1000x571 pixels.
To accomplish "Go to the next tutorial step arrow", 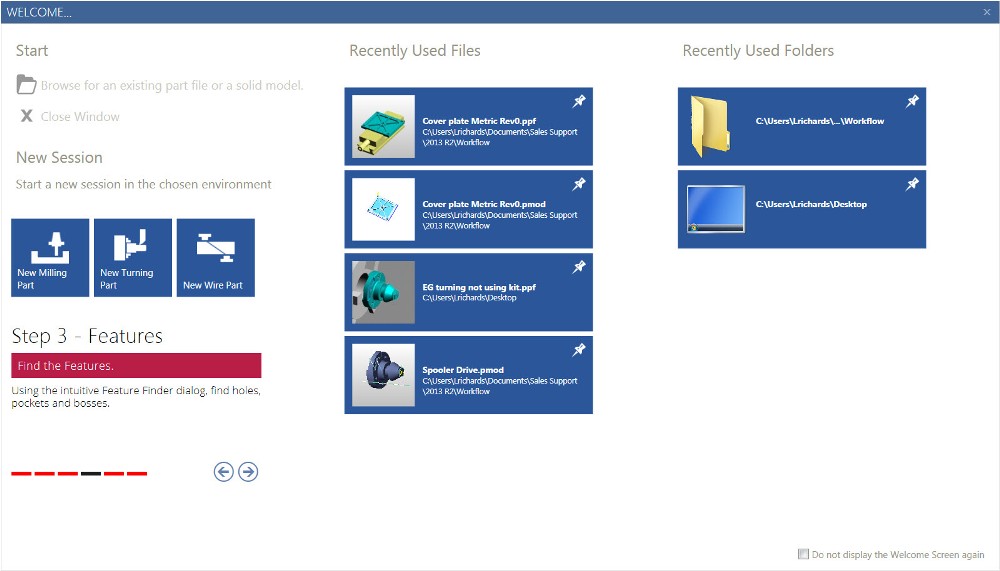I will click(248, 472).
